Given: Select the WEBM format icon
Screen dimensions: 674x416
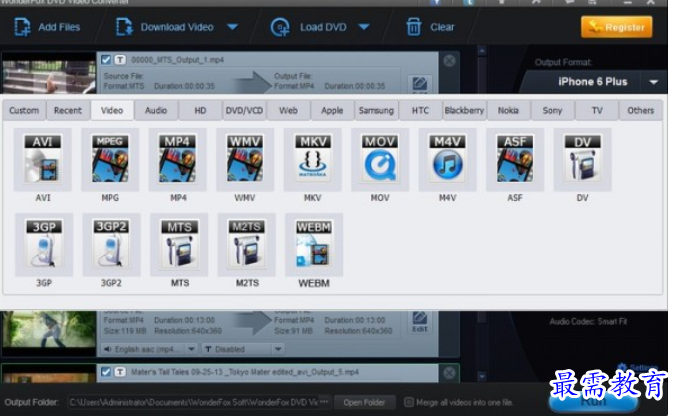Looking at the screenshot, I should [x=314, y=244].
